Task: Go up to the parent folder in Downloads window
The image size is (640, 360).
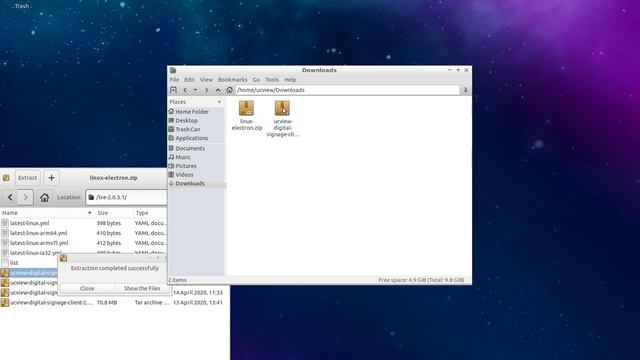Action: (218, 90)
